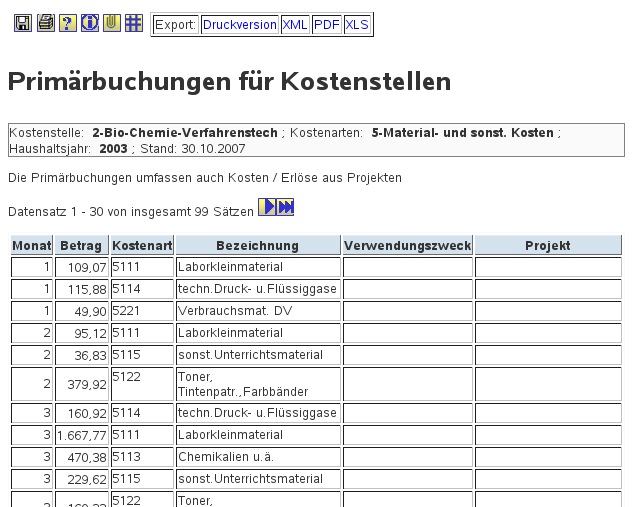Click the printer icon

(45, 23)
